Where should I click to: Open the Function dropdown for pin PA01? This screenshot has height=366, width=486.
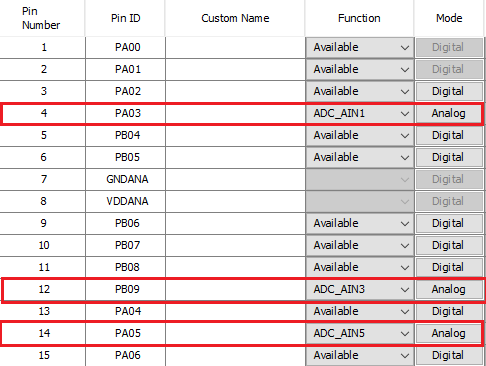pyautogui.click(x=360, y=69)
